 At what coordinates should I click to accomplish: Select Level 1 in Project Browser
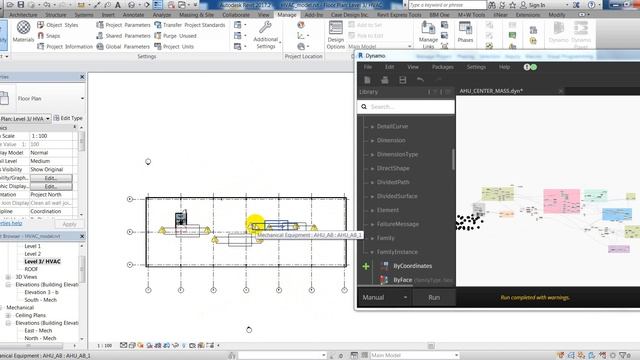point(32,246)
